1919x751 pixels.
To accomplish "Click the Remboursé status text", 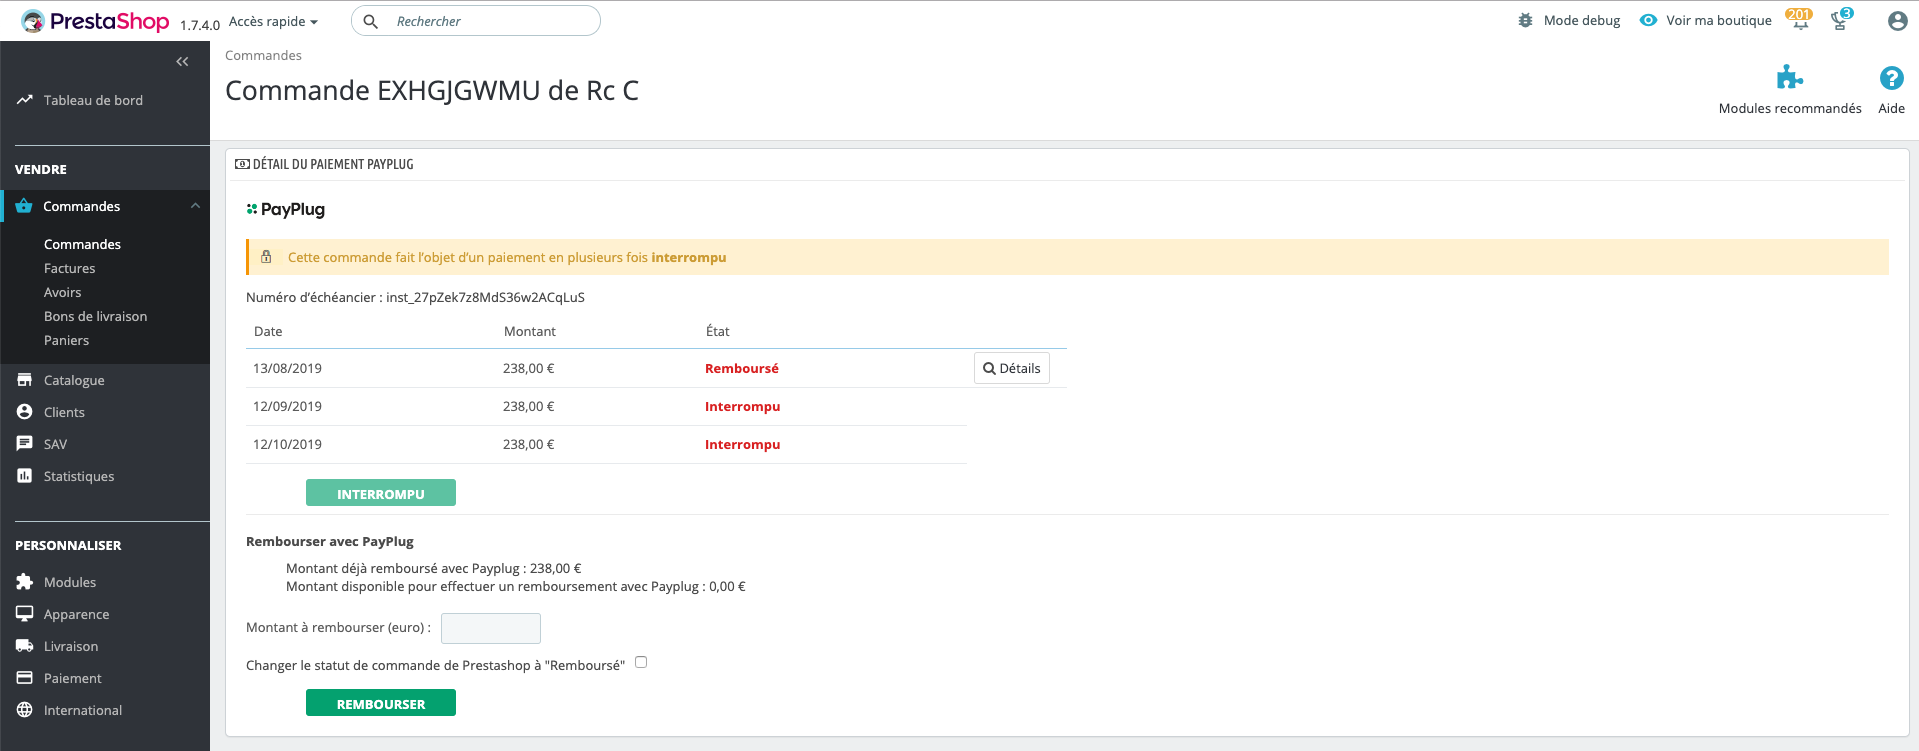I will tap(742, 368).
